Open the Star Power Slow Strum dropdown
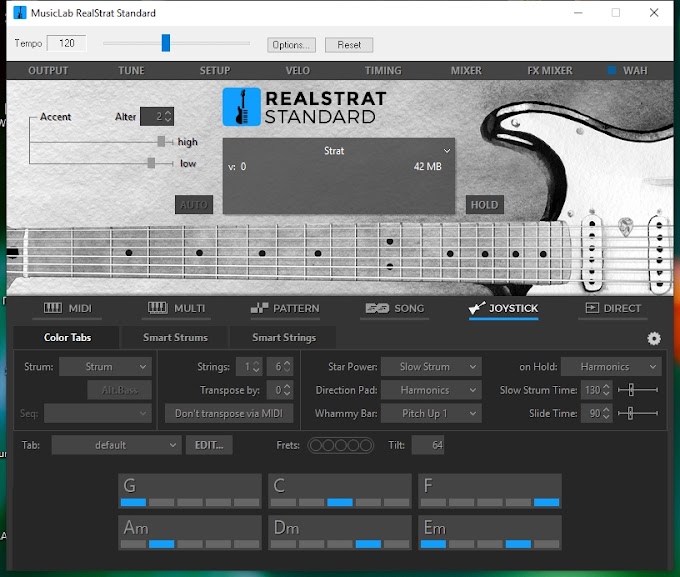The height and width of the screenshot is (577, 680). coord(431,367)
